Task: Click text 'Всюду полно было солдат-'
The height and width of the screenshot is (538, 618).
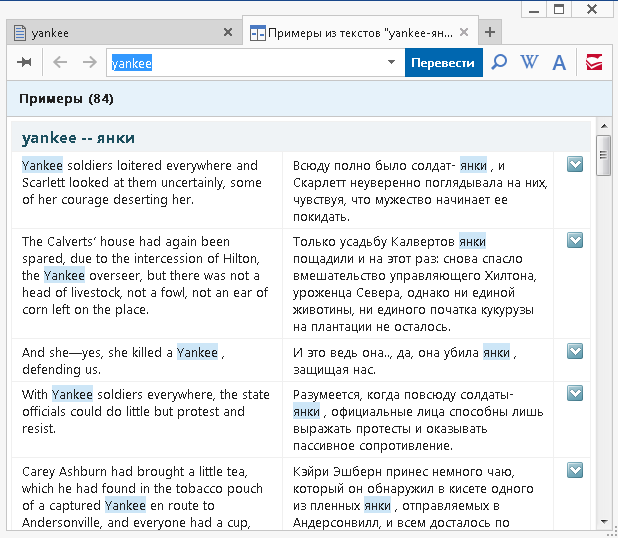Action: coord(374,166)
